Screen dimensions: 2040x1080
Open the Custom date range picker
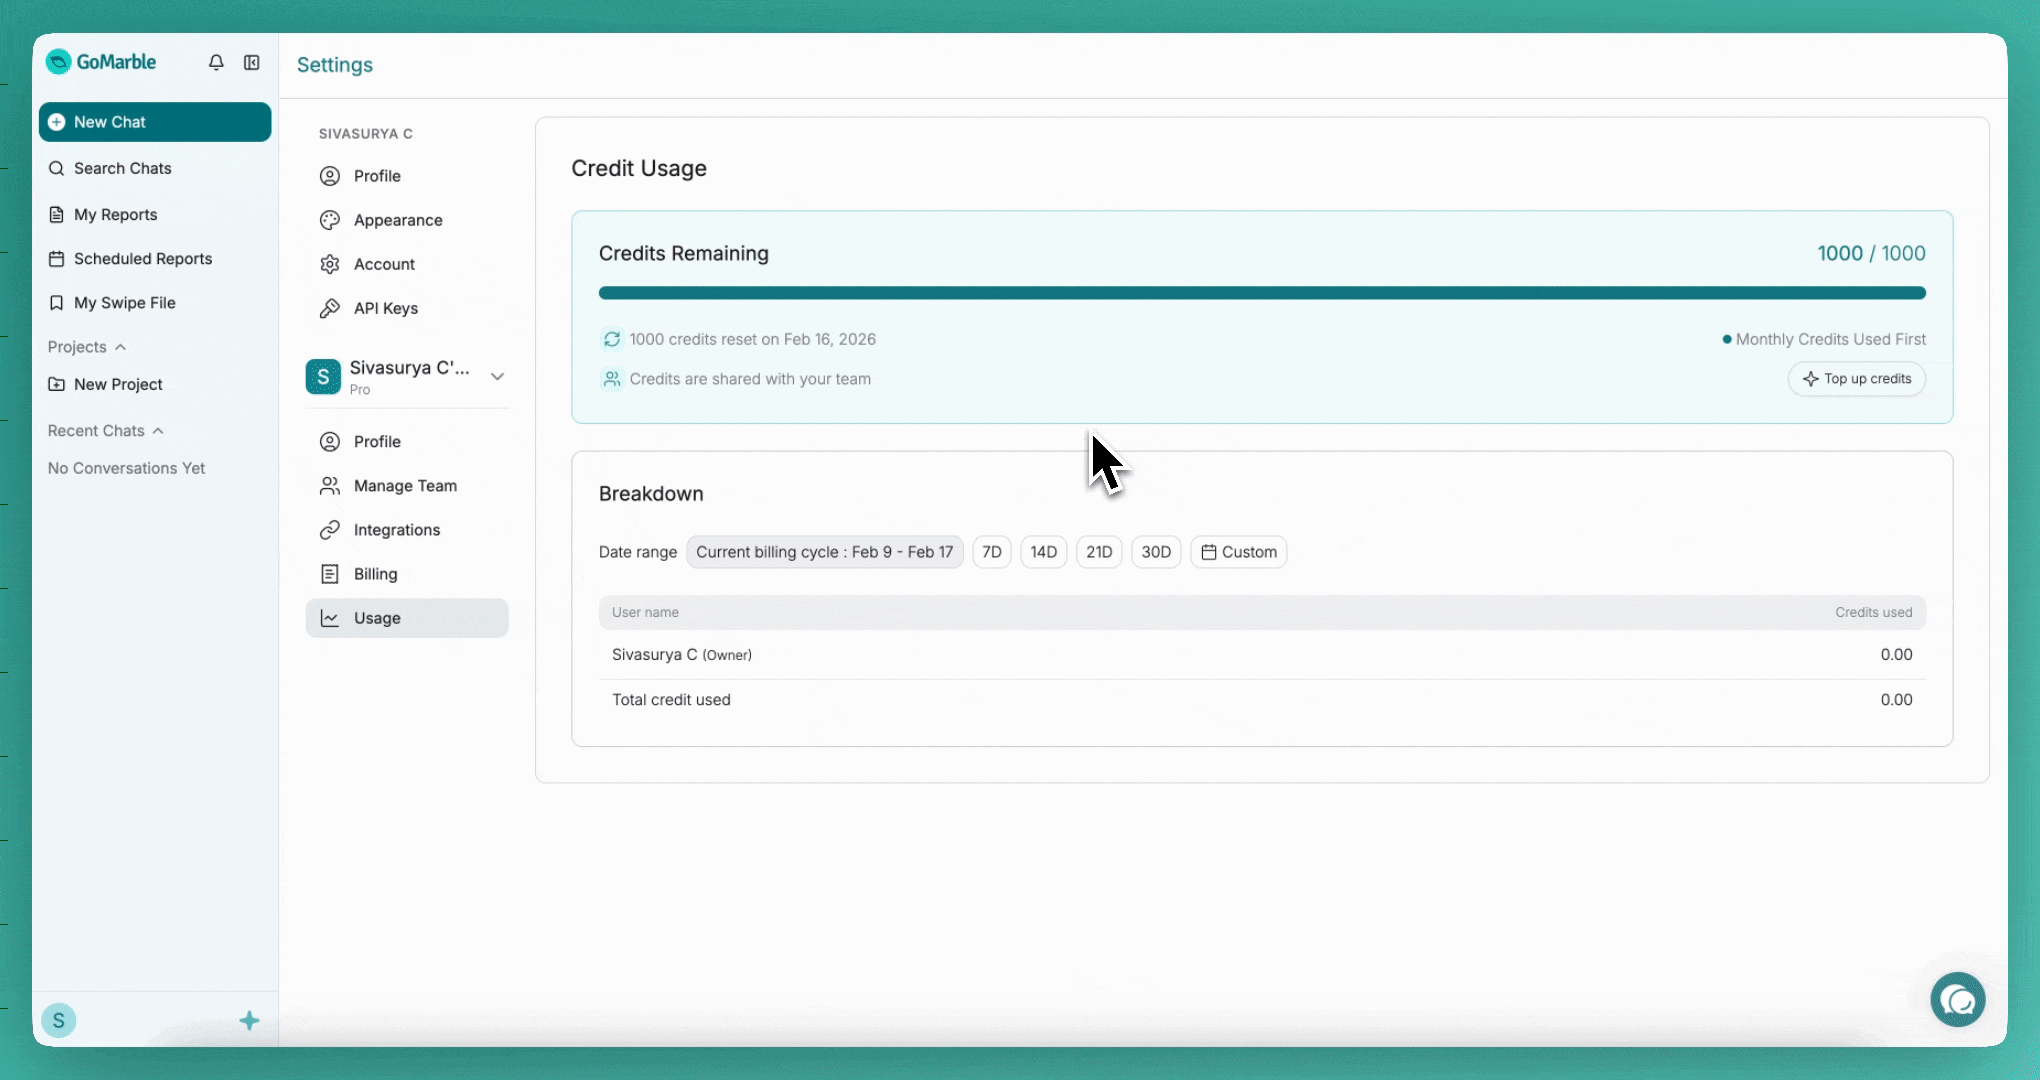pos(1238,552)
